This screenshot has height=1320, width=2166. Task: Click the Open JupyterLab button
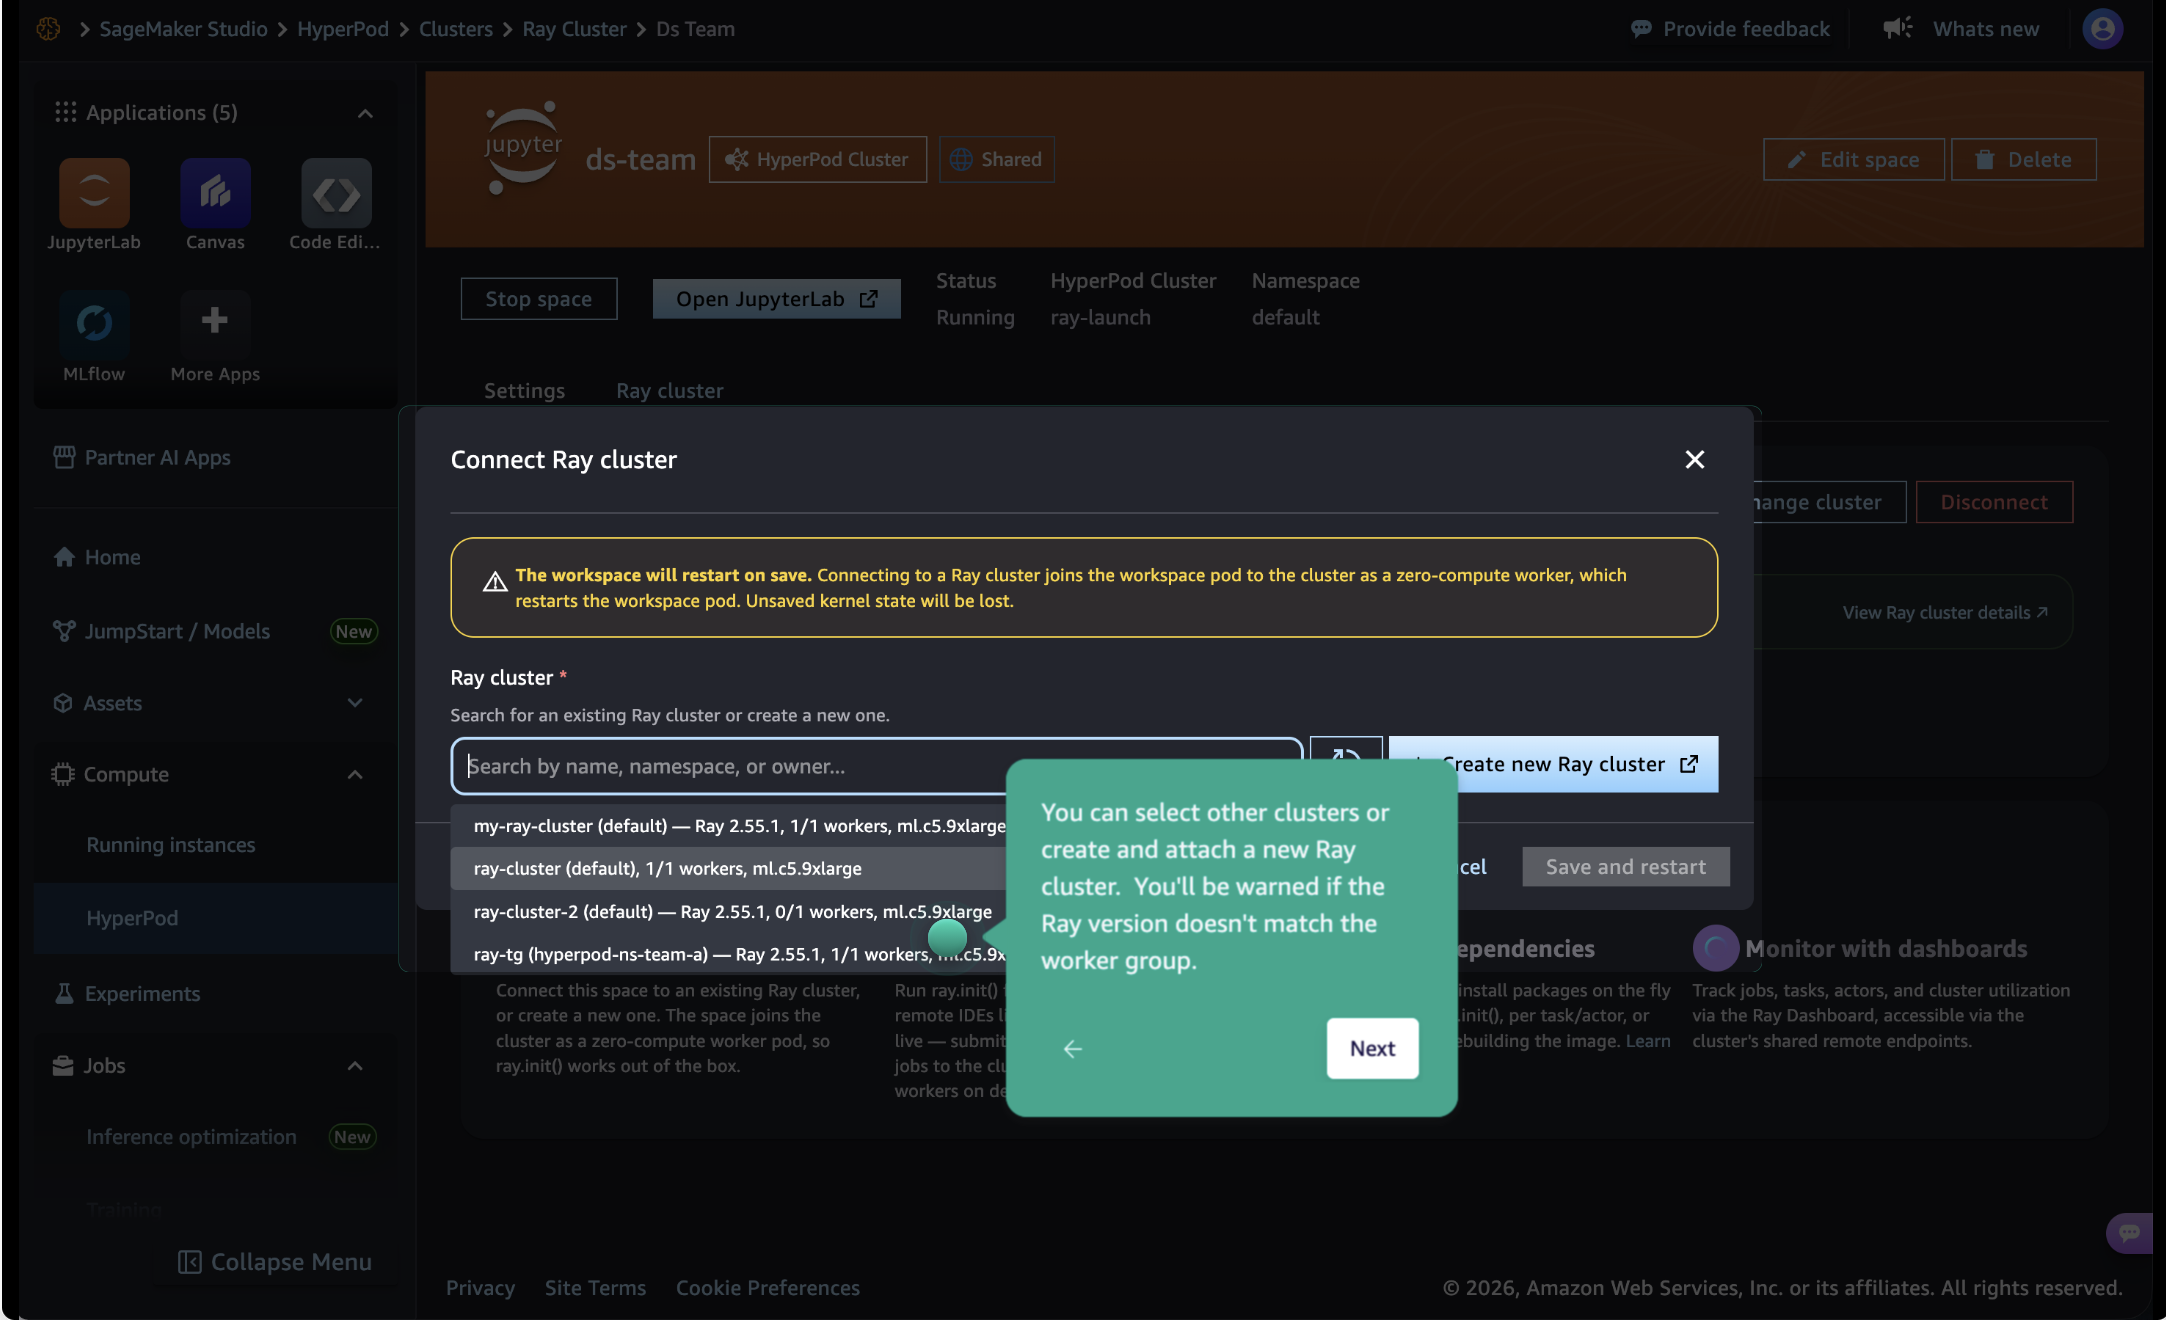tap(776, 299)
